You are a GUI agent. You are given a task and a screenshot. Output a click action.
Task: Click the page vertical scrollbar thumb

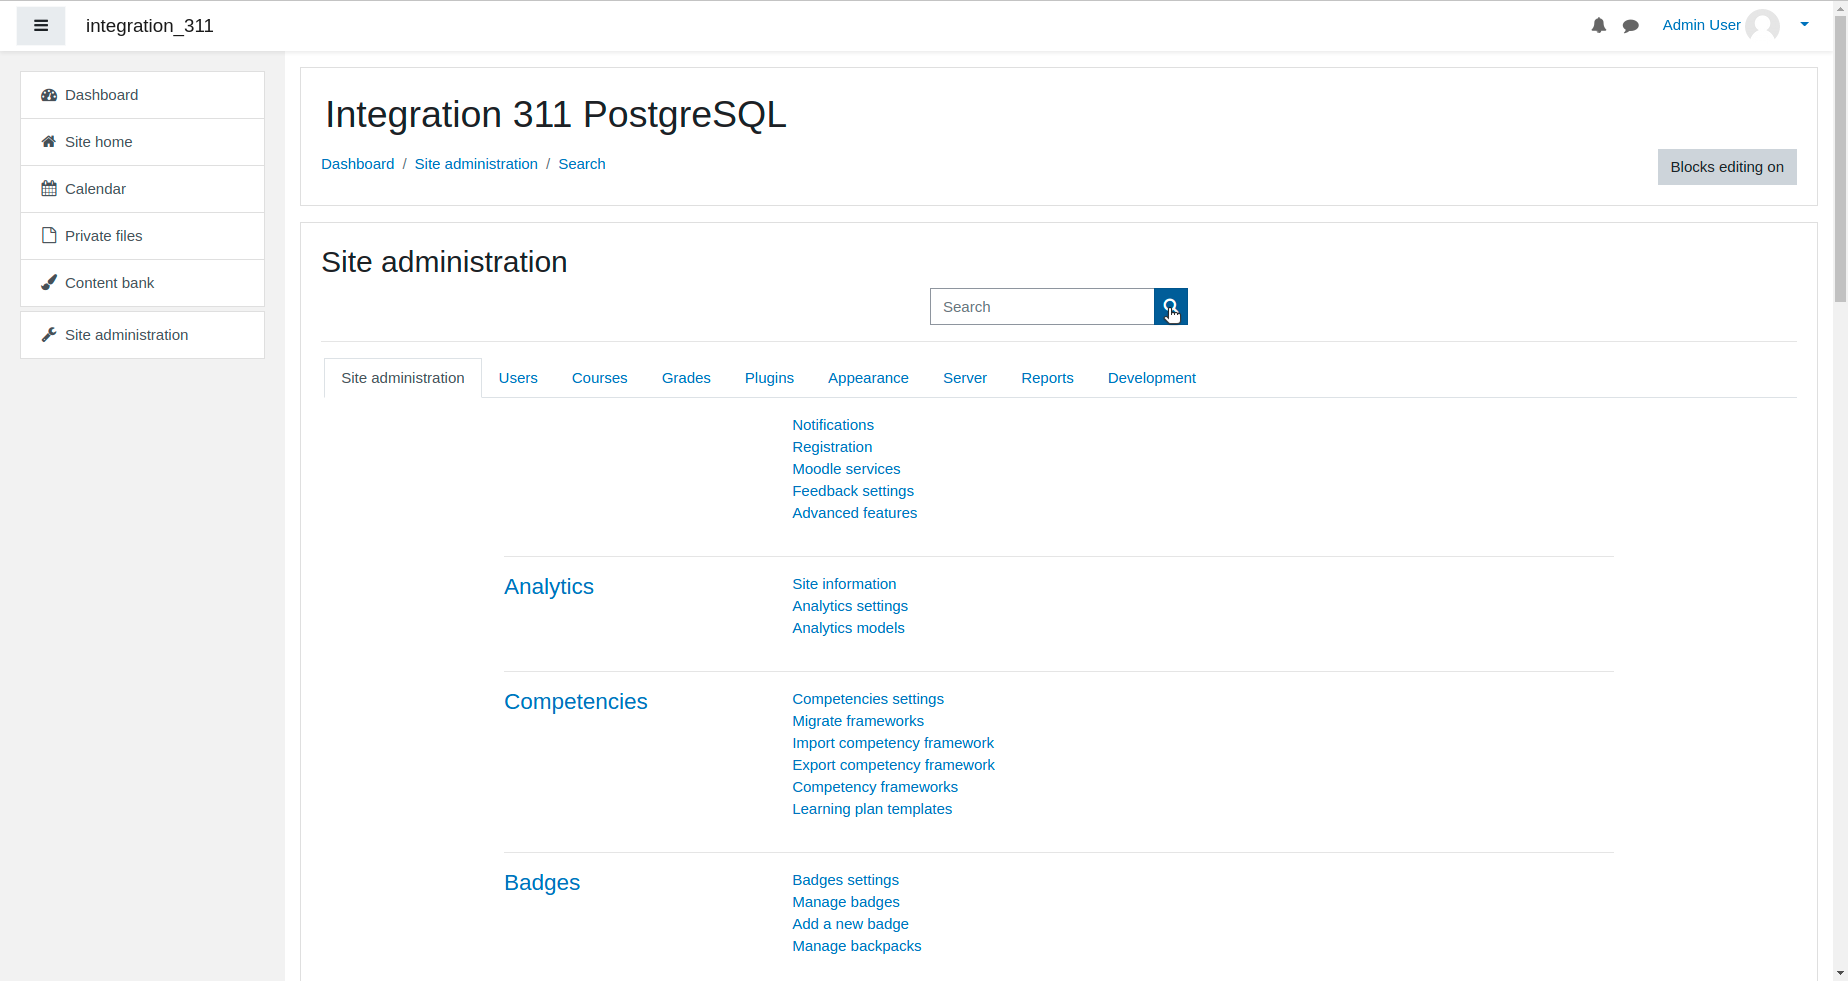[1840, 160]
